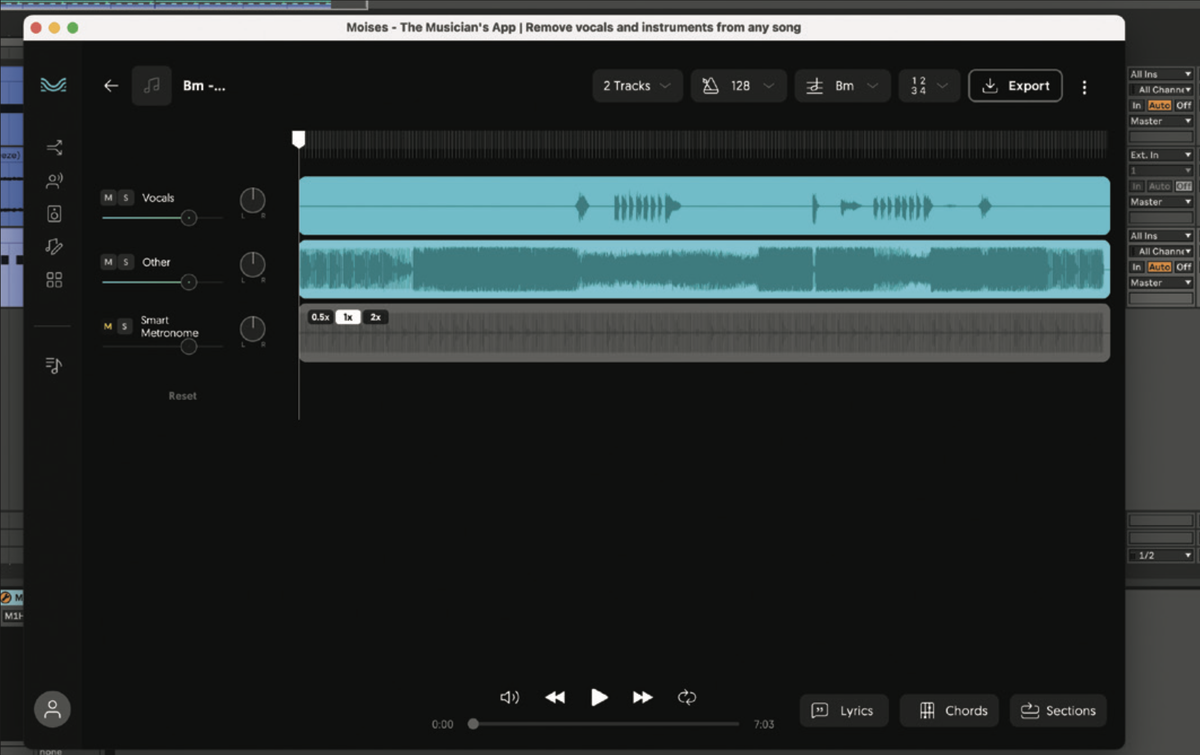Open the splitter tool from the sidebar

52,146
